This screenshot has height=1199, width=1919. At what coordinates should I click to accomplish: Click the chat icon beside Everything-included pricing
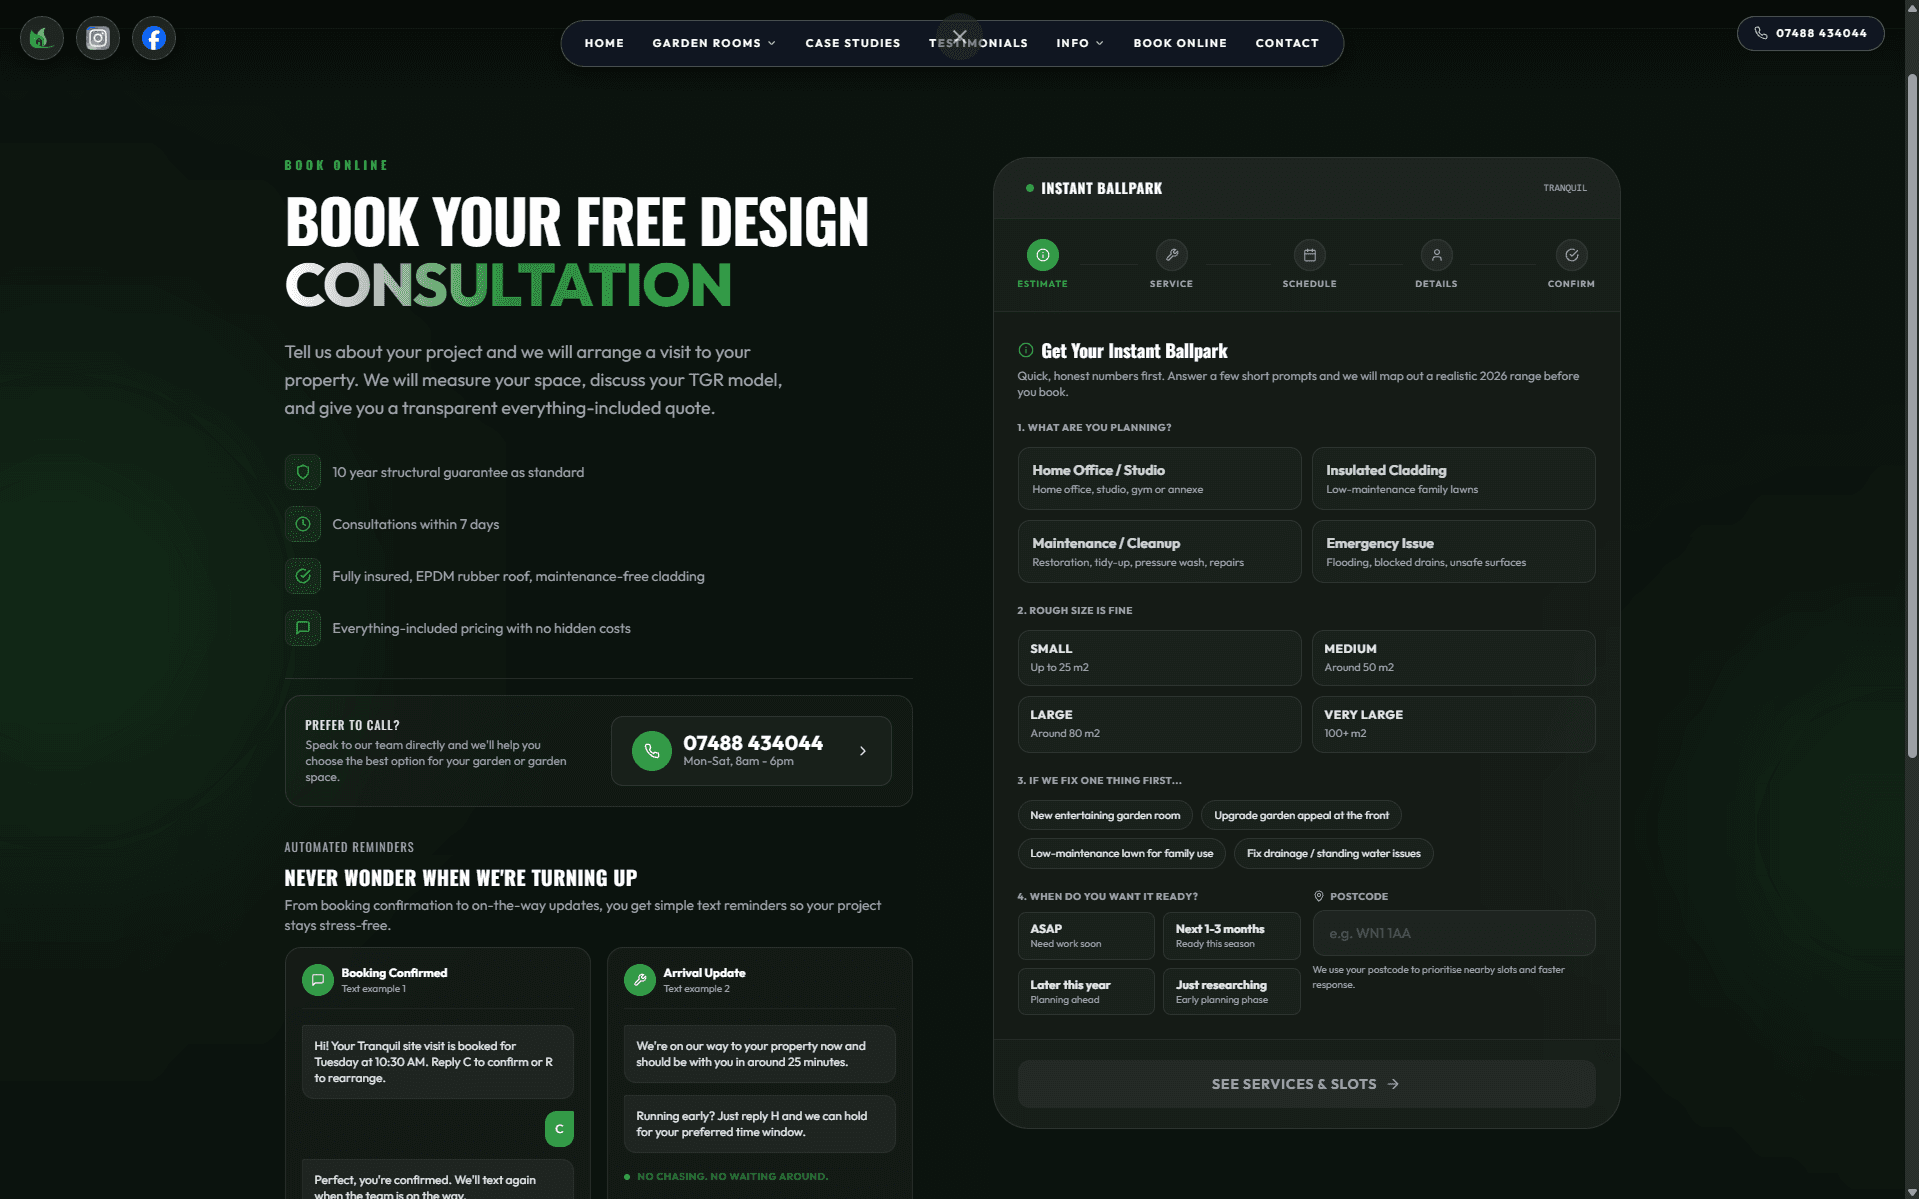tap(303, 628)
